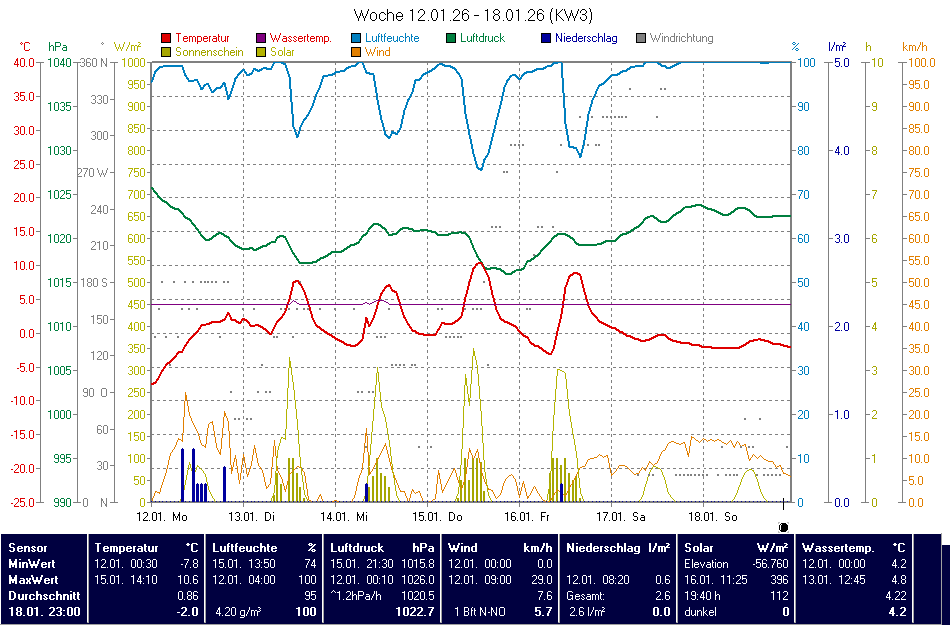The height and width of the screenshot is (625, 950).
Task: Click the orange Wind legend square
Action: pos(356,52)
